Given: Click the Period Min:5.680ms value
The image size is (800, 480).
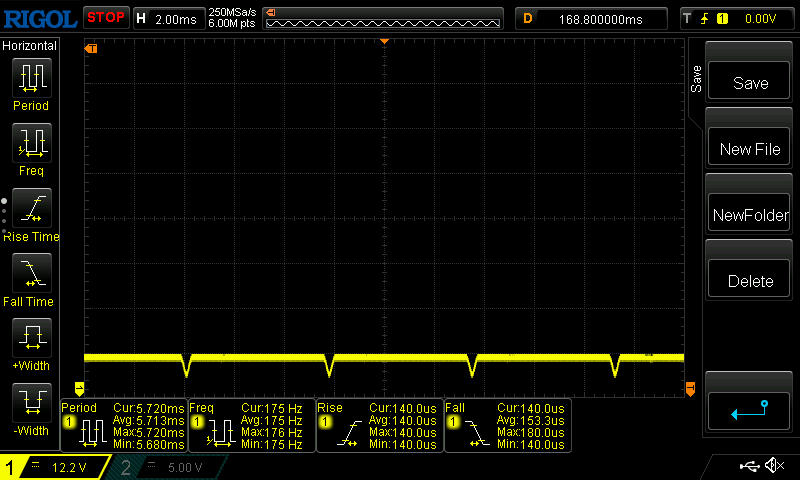Looking at the screenshot, I should point(148,445).
